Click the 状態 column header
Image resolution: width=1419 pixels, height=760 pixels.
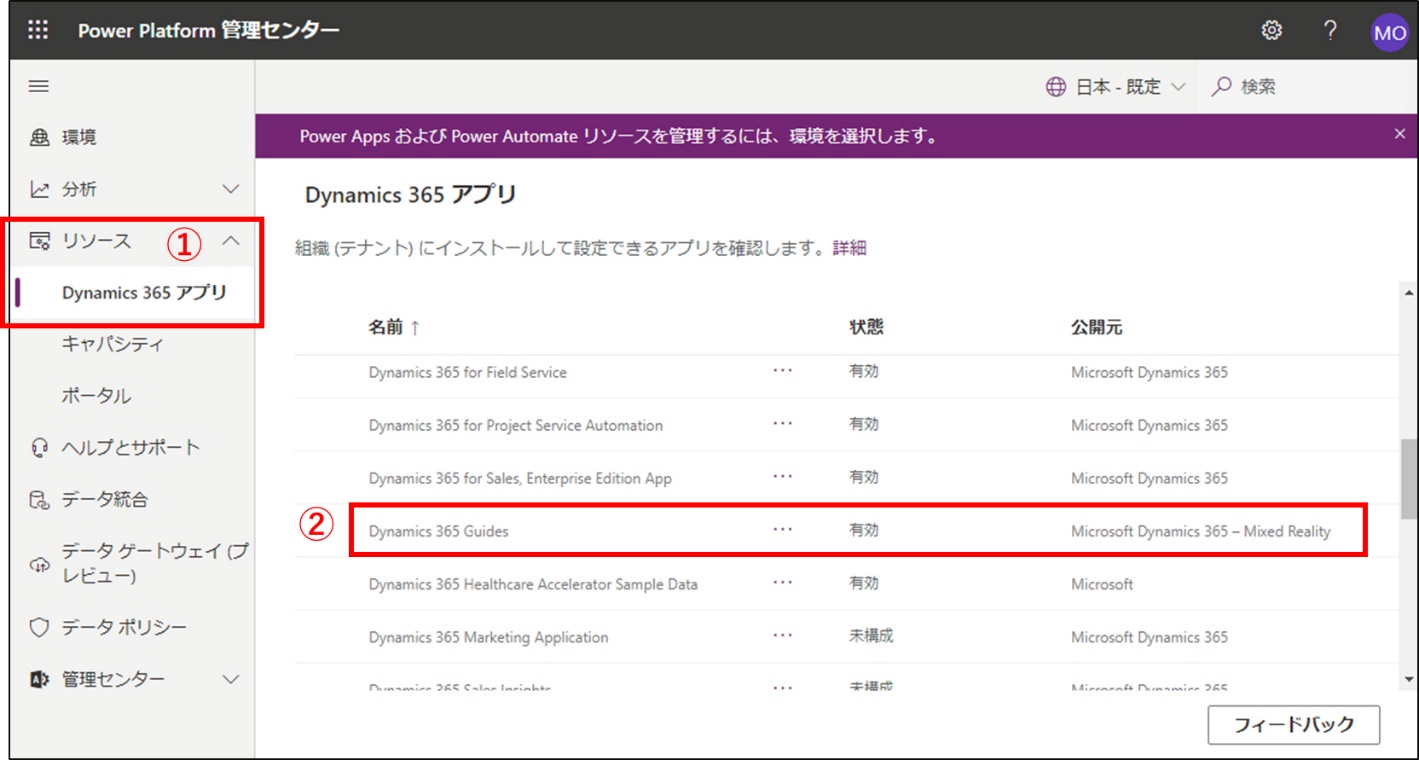(866, 327)
